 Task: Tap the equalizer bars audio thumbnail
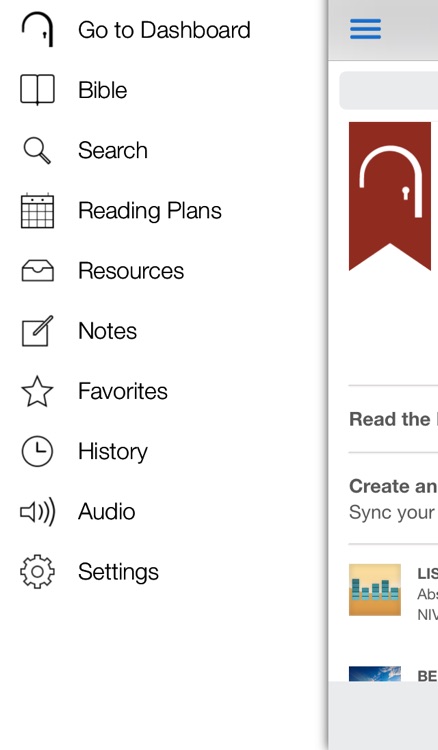tap(375, 590)
